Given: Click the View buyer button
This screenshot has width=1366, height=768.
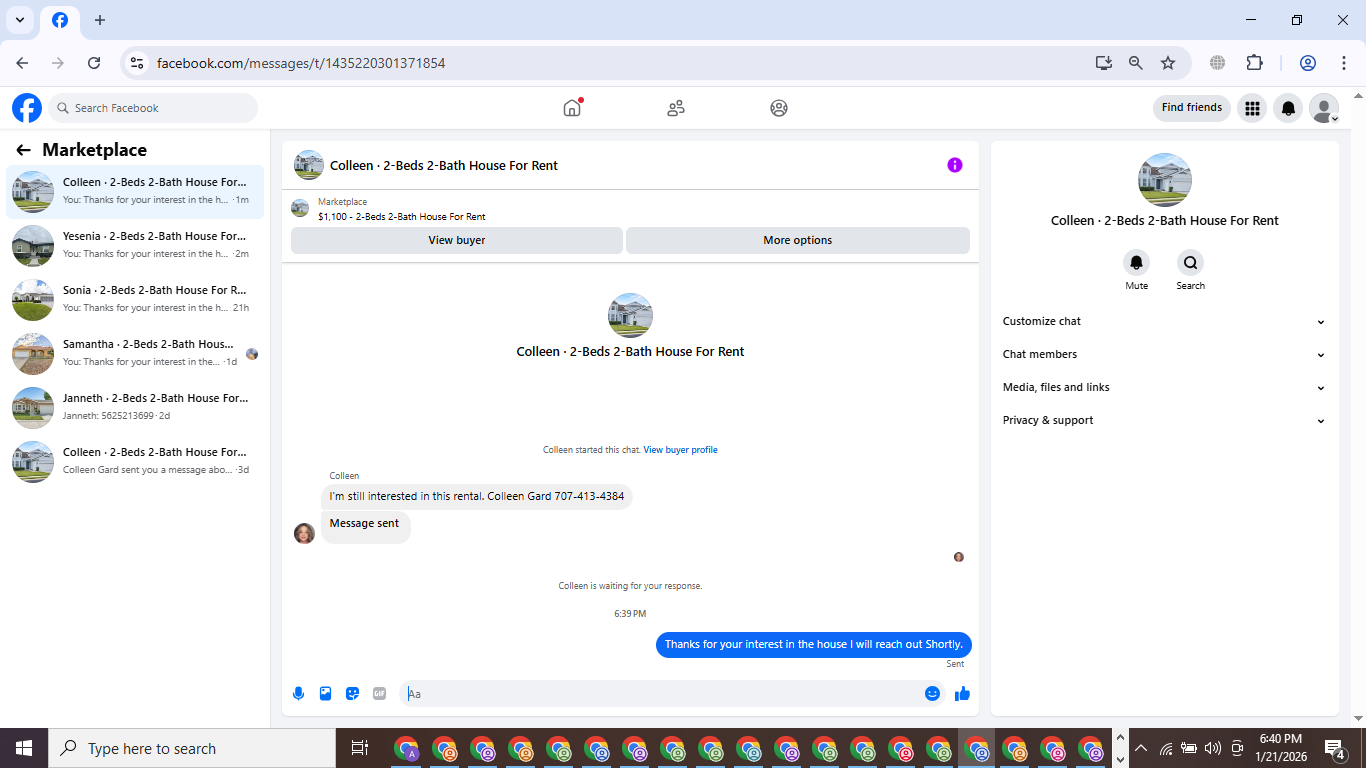Looking at the screenshot, I should [457, 240].
